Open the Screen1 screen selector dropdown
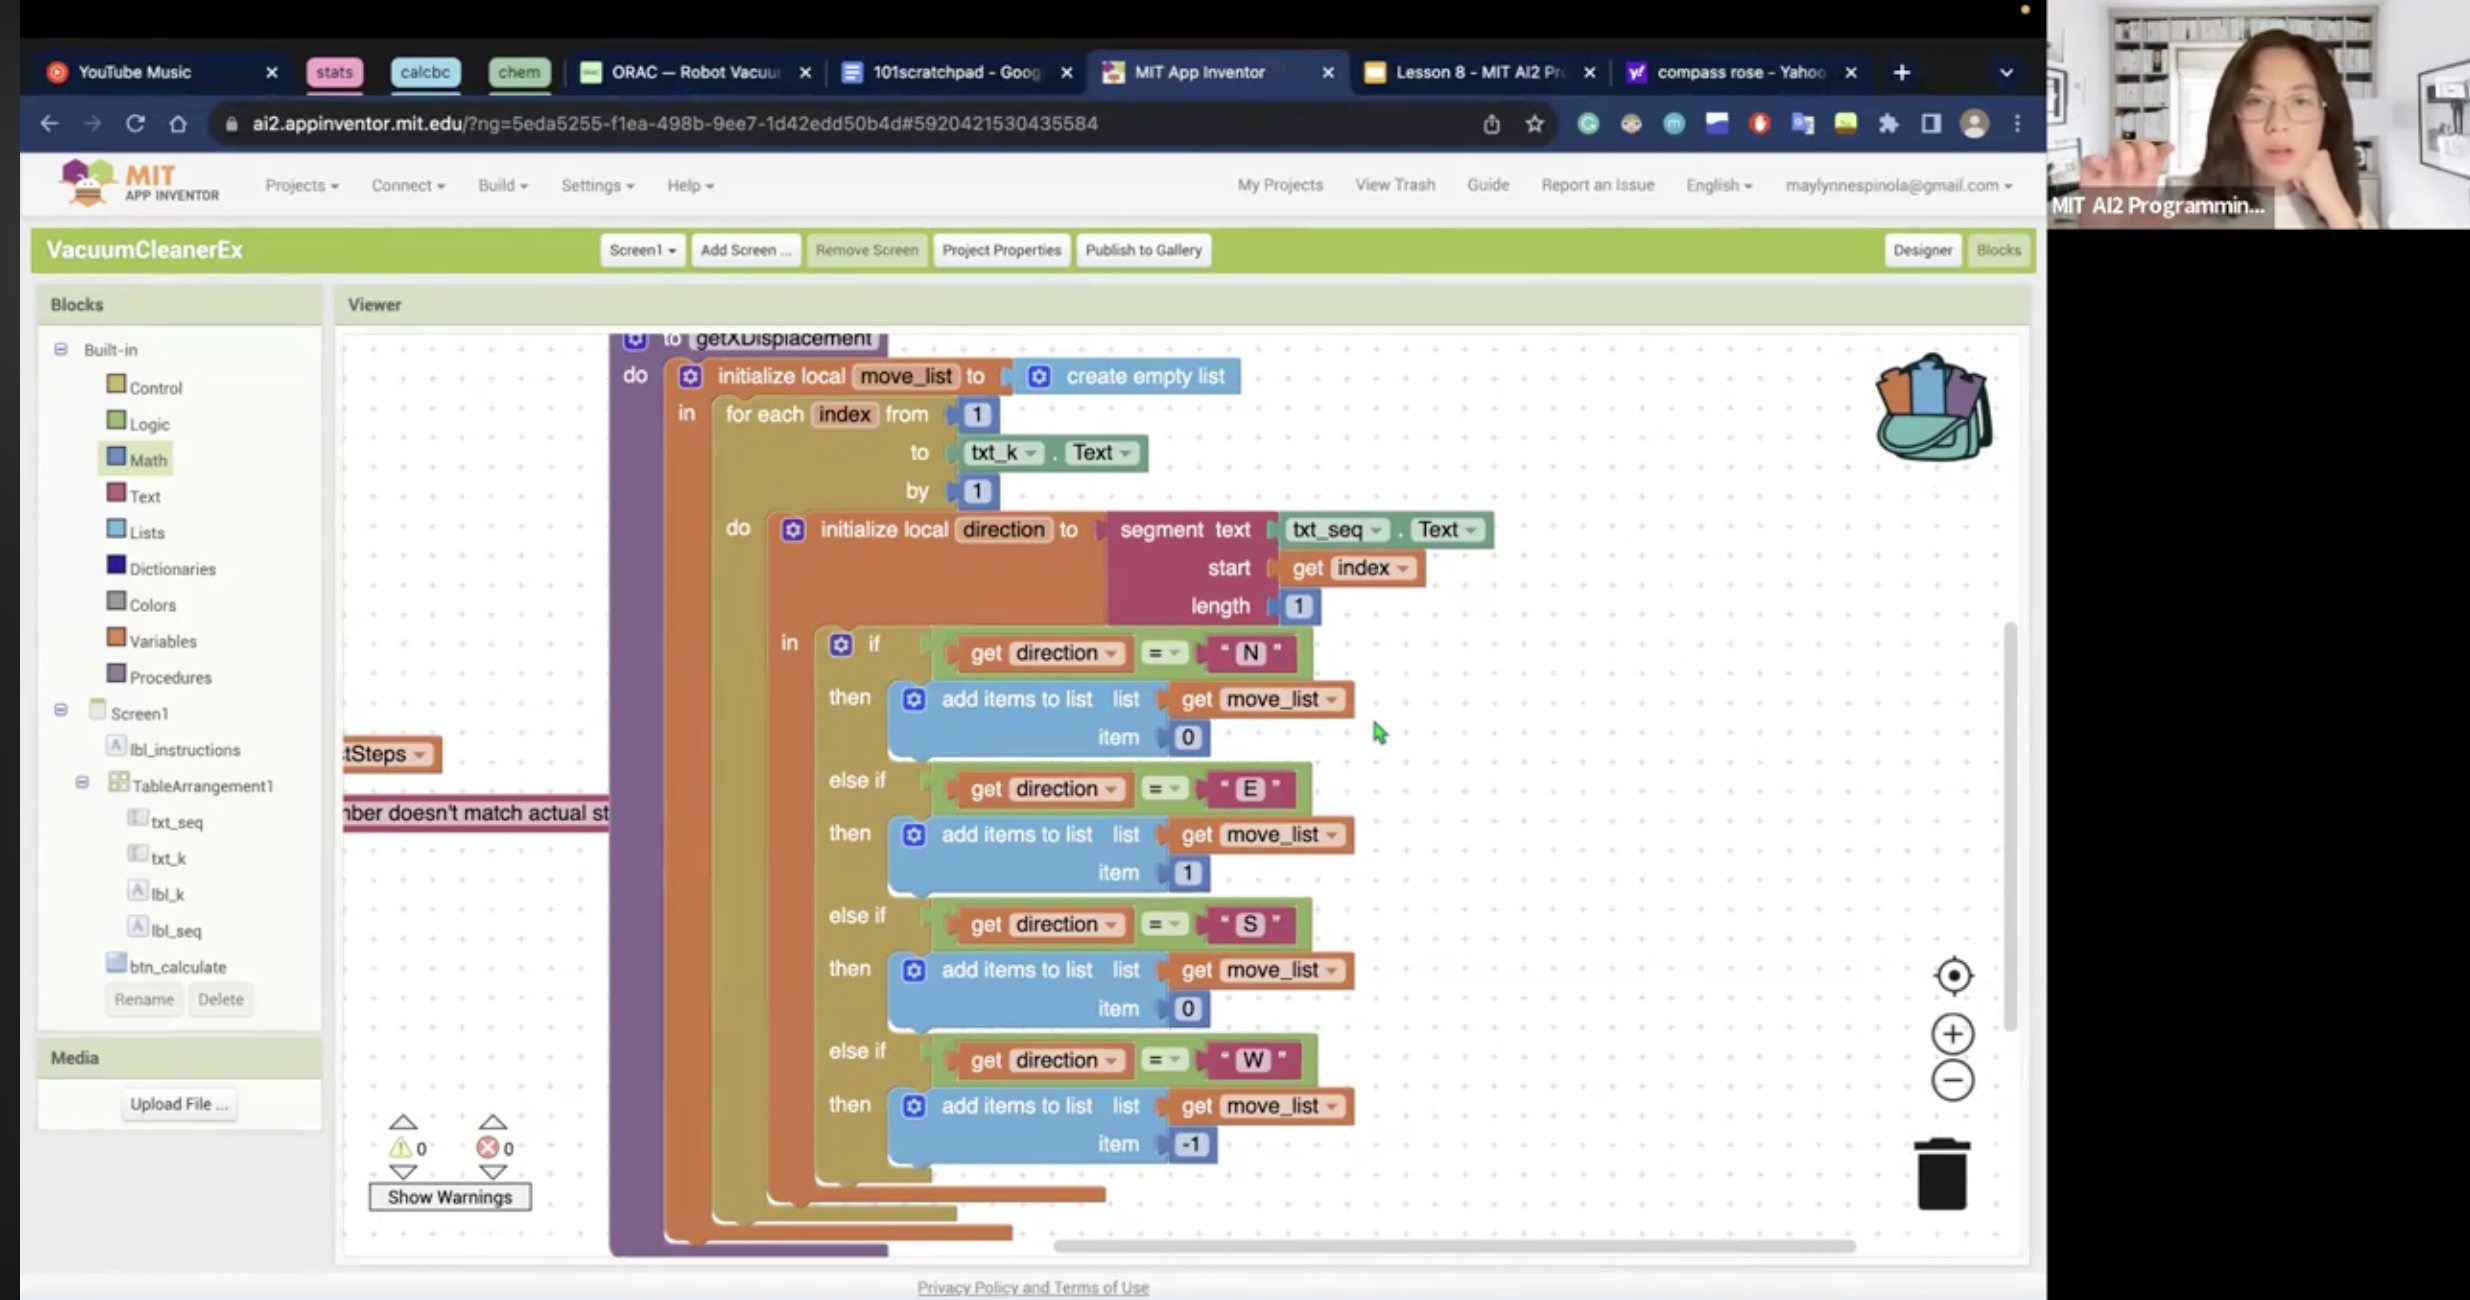2470x1300 pixels. pos(641,249)
